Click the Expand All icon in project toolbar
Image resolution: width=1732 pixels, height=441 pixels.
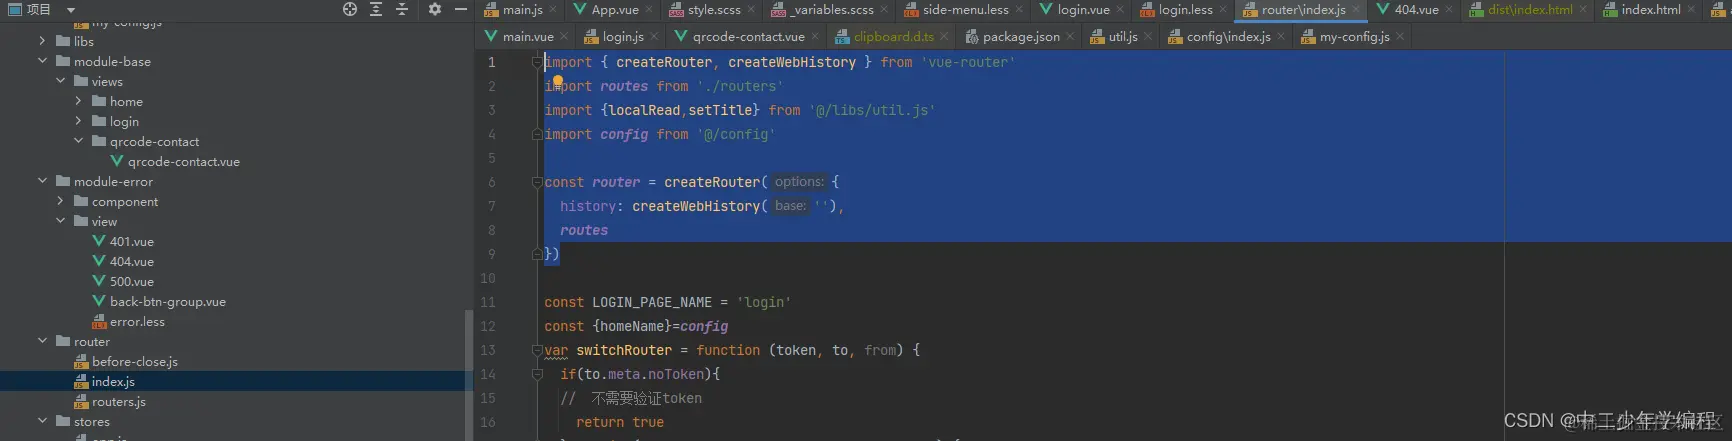coord(376,9)
